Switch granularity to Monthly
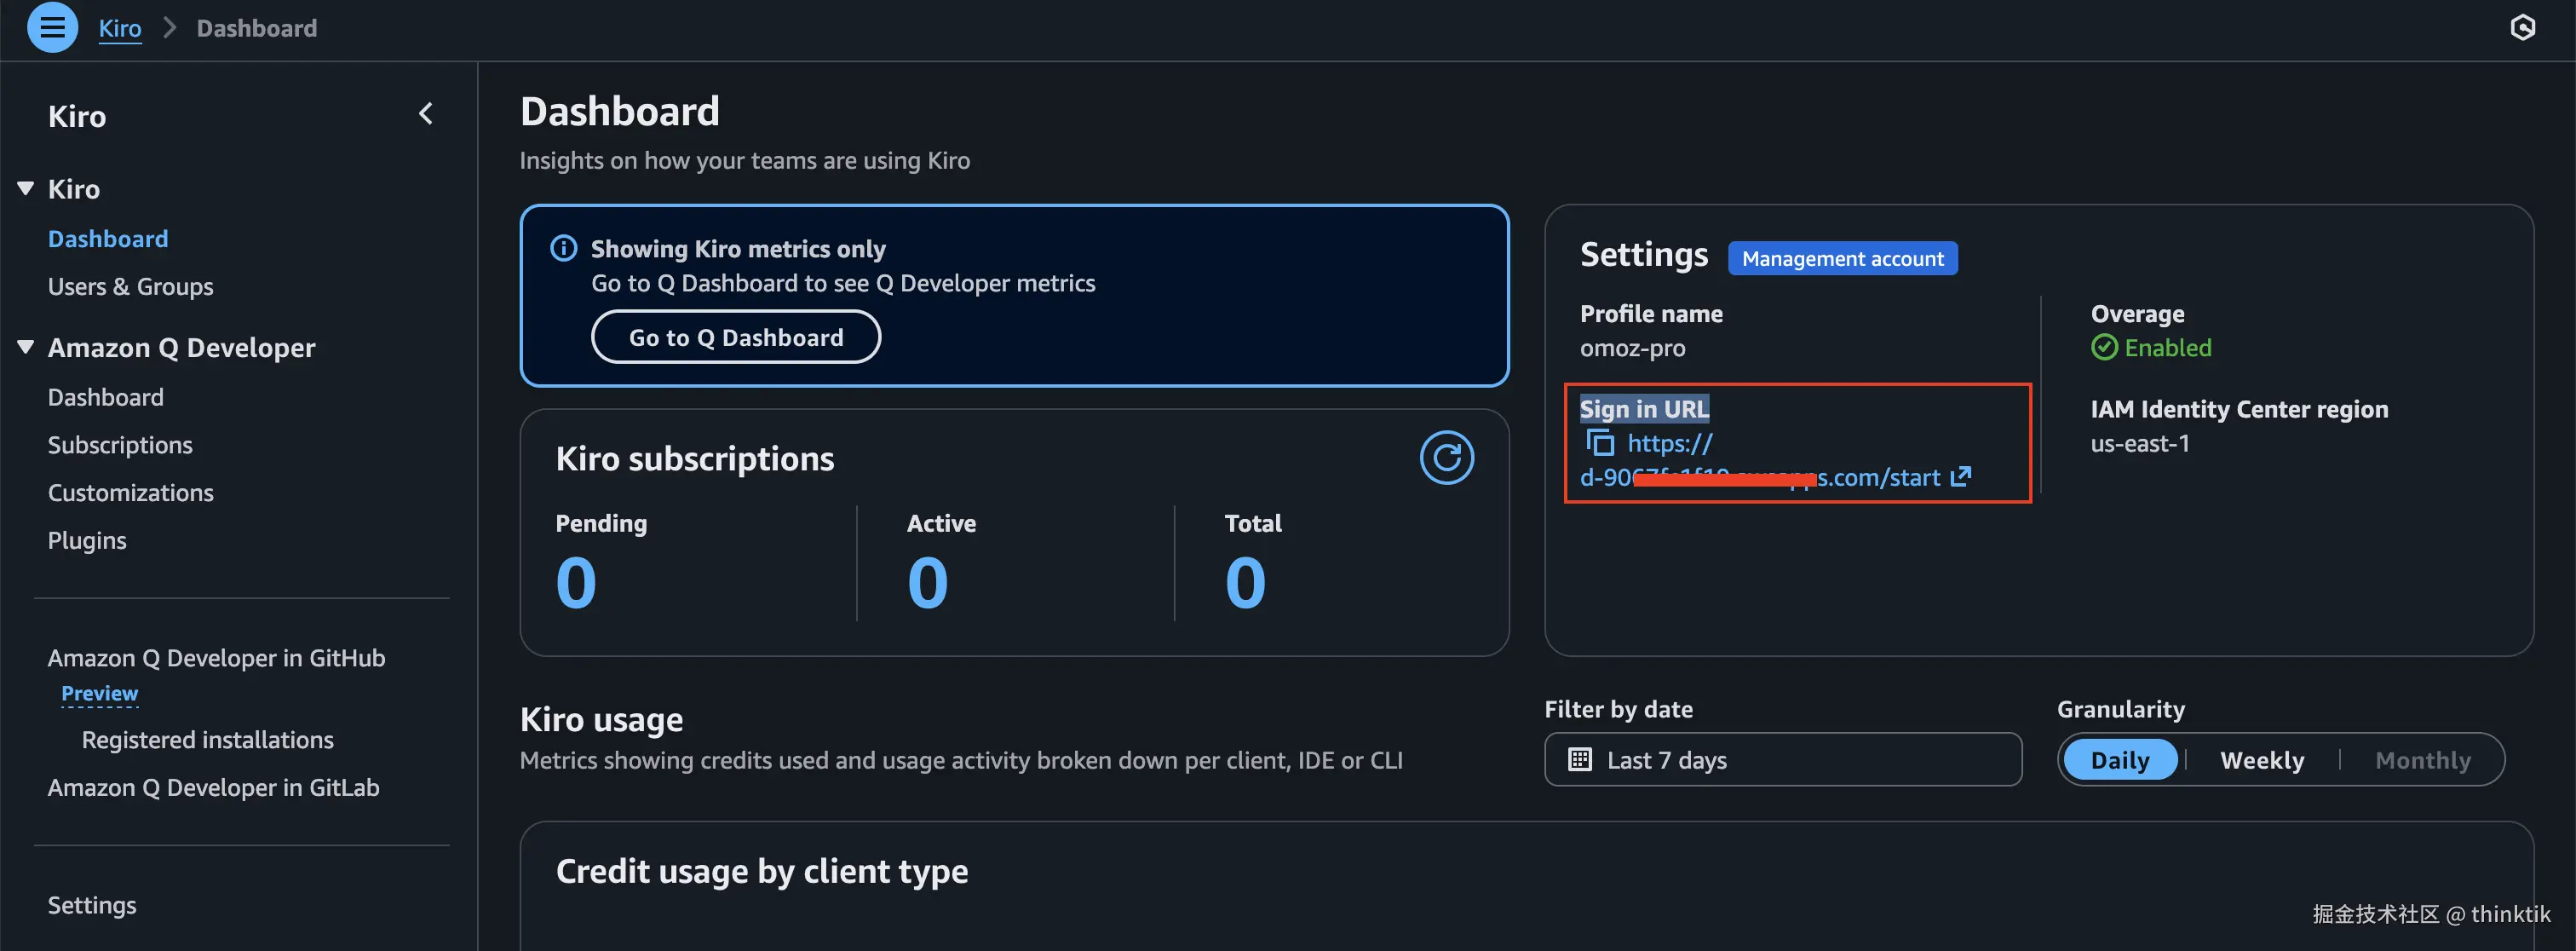This screenshot has height=951, width=2576. [x=2422, y=760]
